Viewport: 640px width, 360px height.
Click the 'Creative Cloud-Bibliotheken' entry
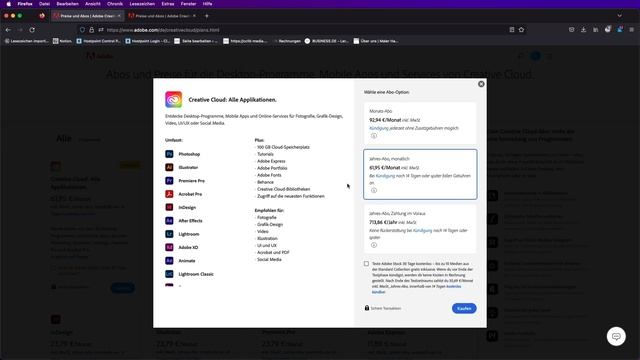click(283, 189)
